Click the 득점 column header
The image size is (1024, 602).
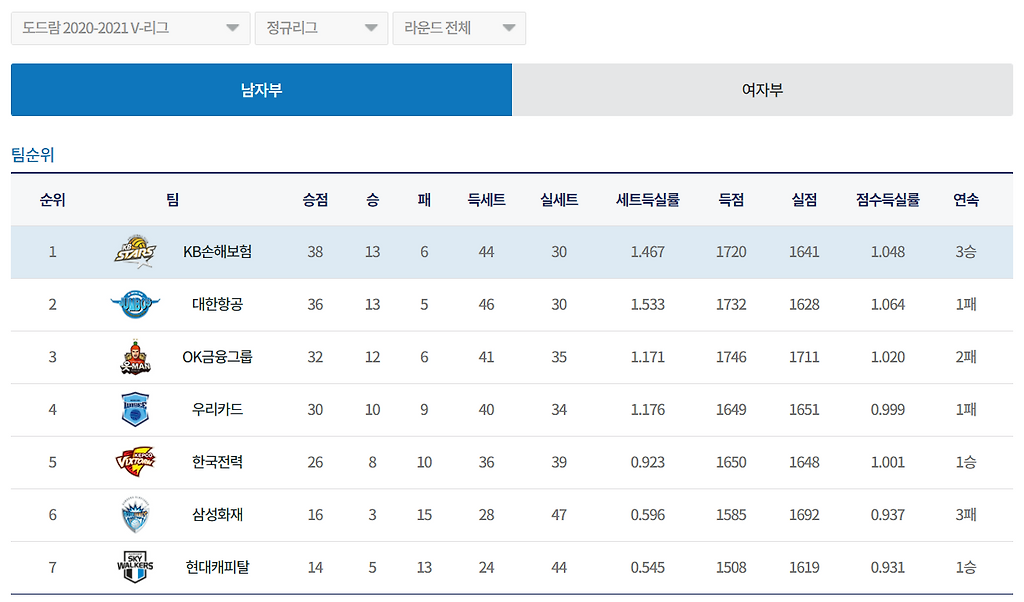(731, 200)
